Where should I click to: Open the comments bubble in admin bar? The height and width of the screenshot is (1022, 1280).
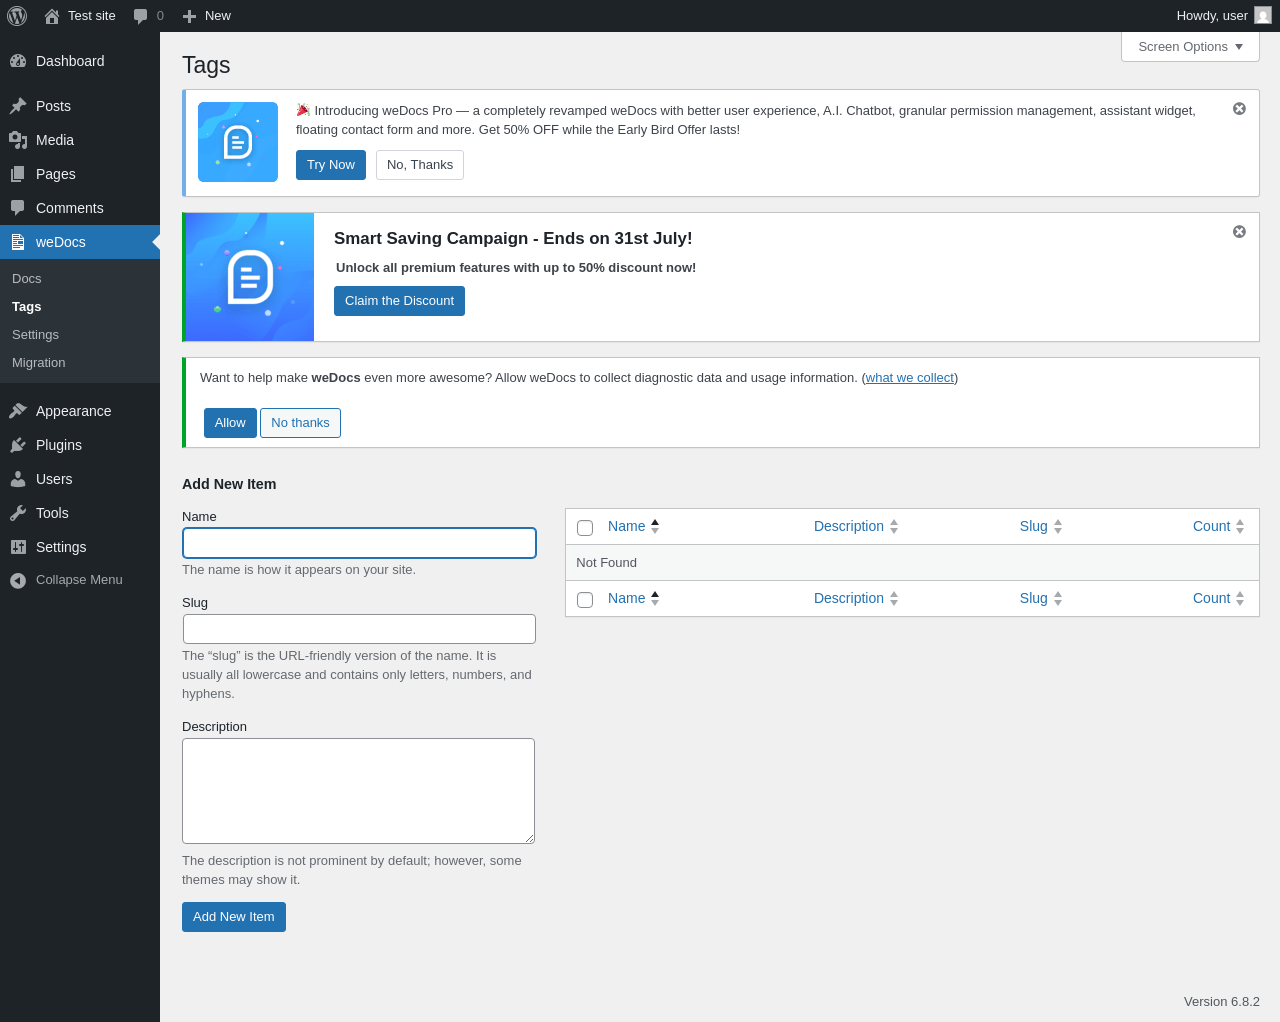(141, 16)
